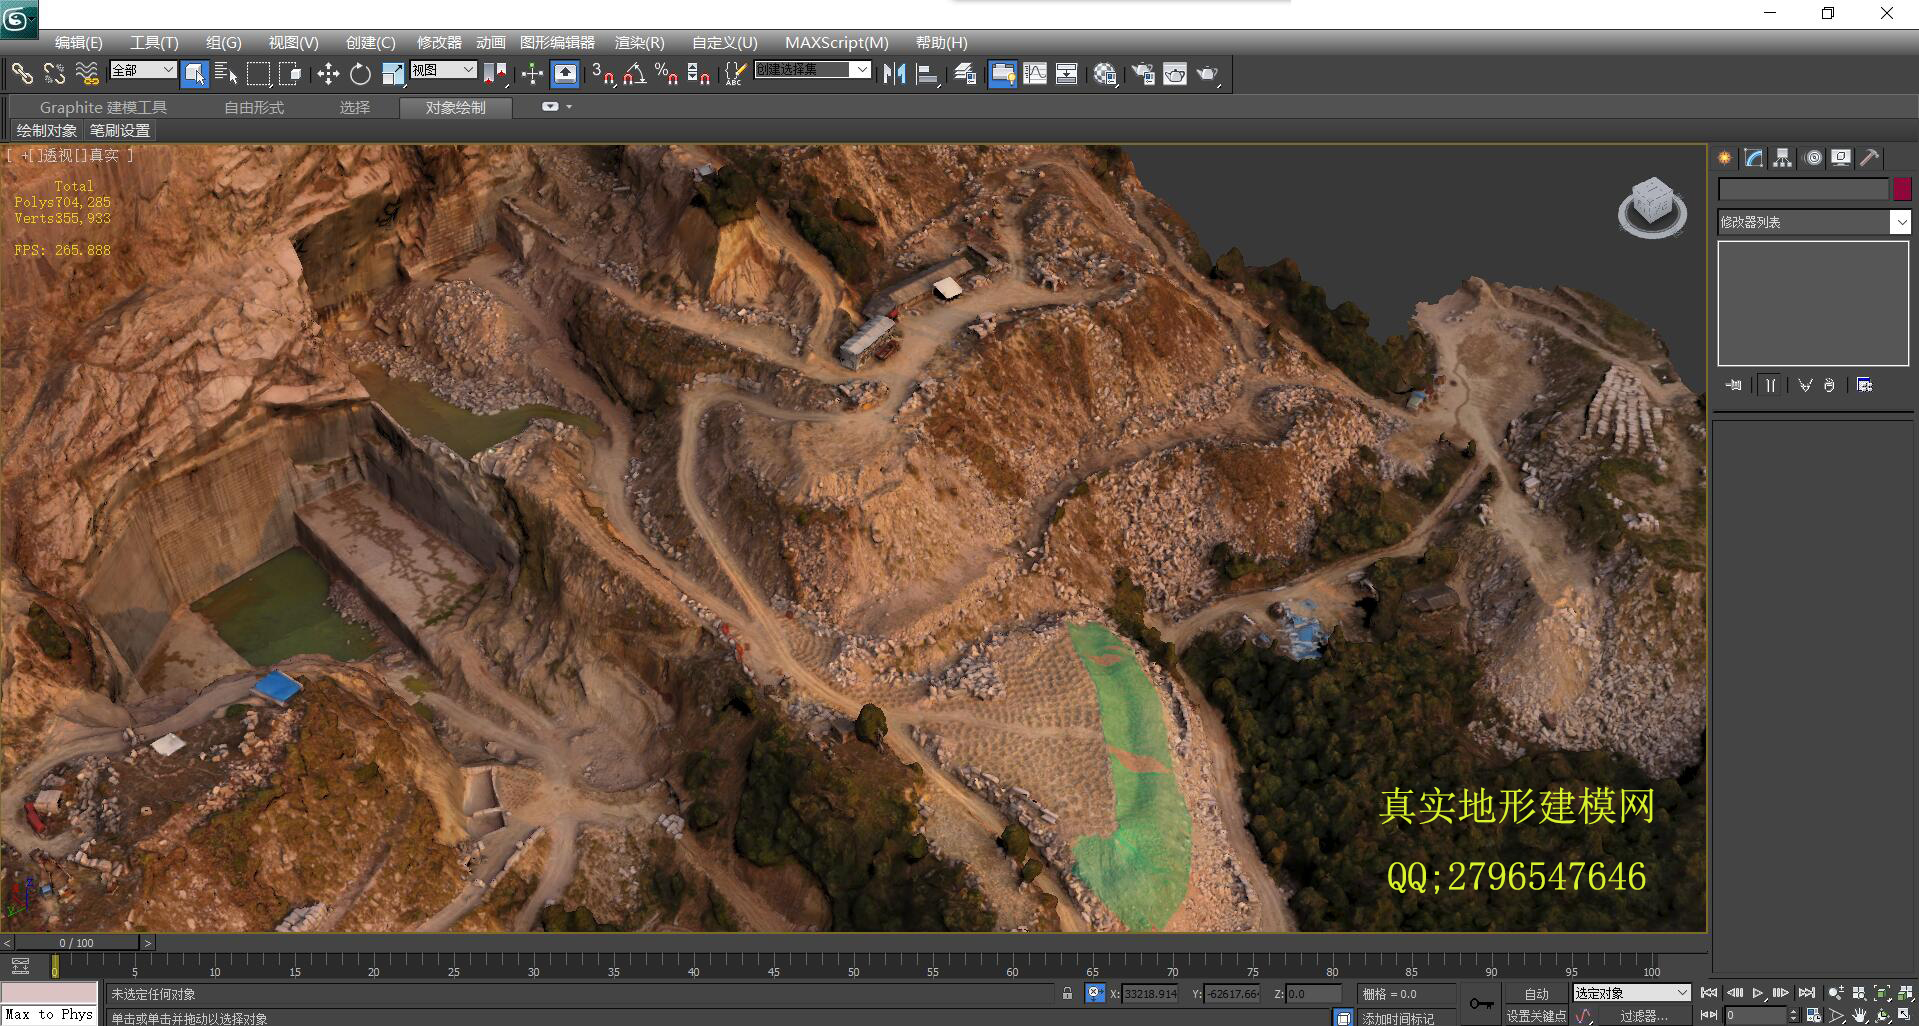This screenshot has width=1919, height=1026.
Task: Expand the 创建选择集 named selection dropdown
Action: tap(862, 69)
